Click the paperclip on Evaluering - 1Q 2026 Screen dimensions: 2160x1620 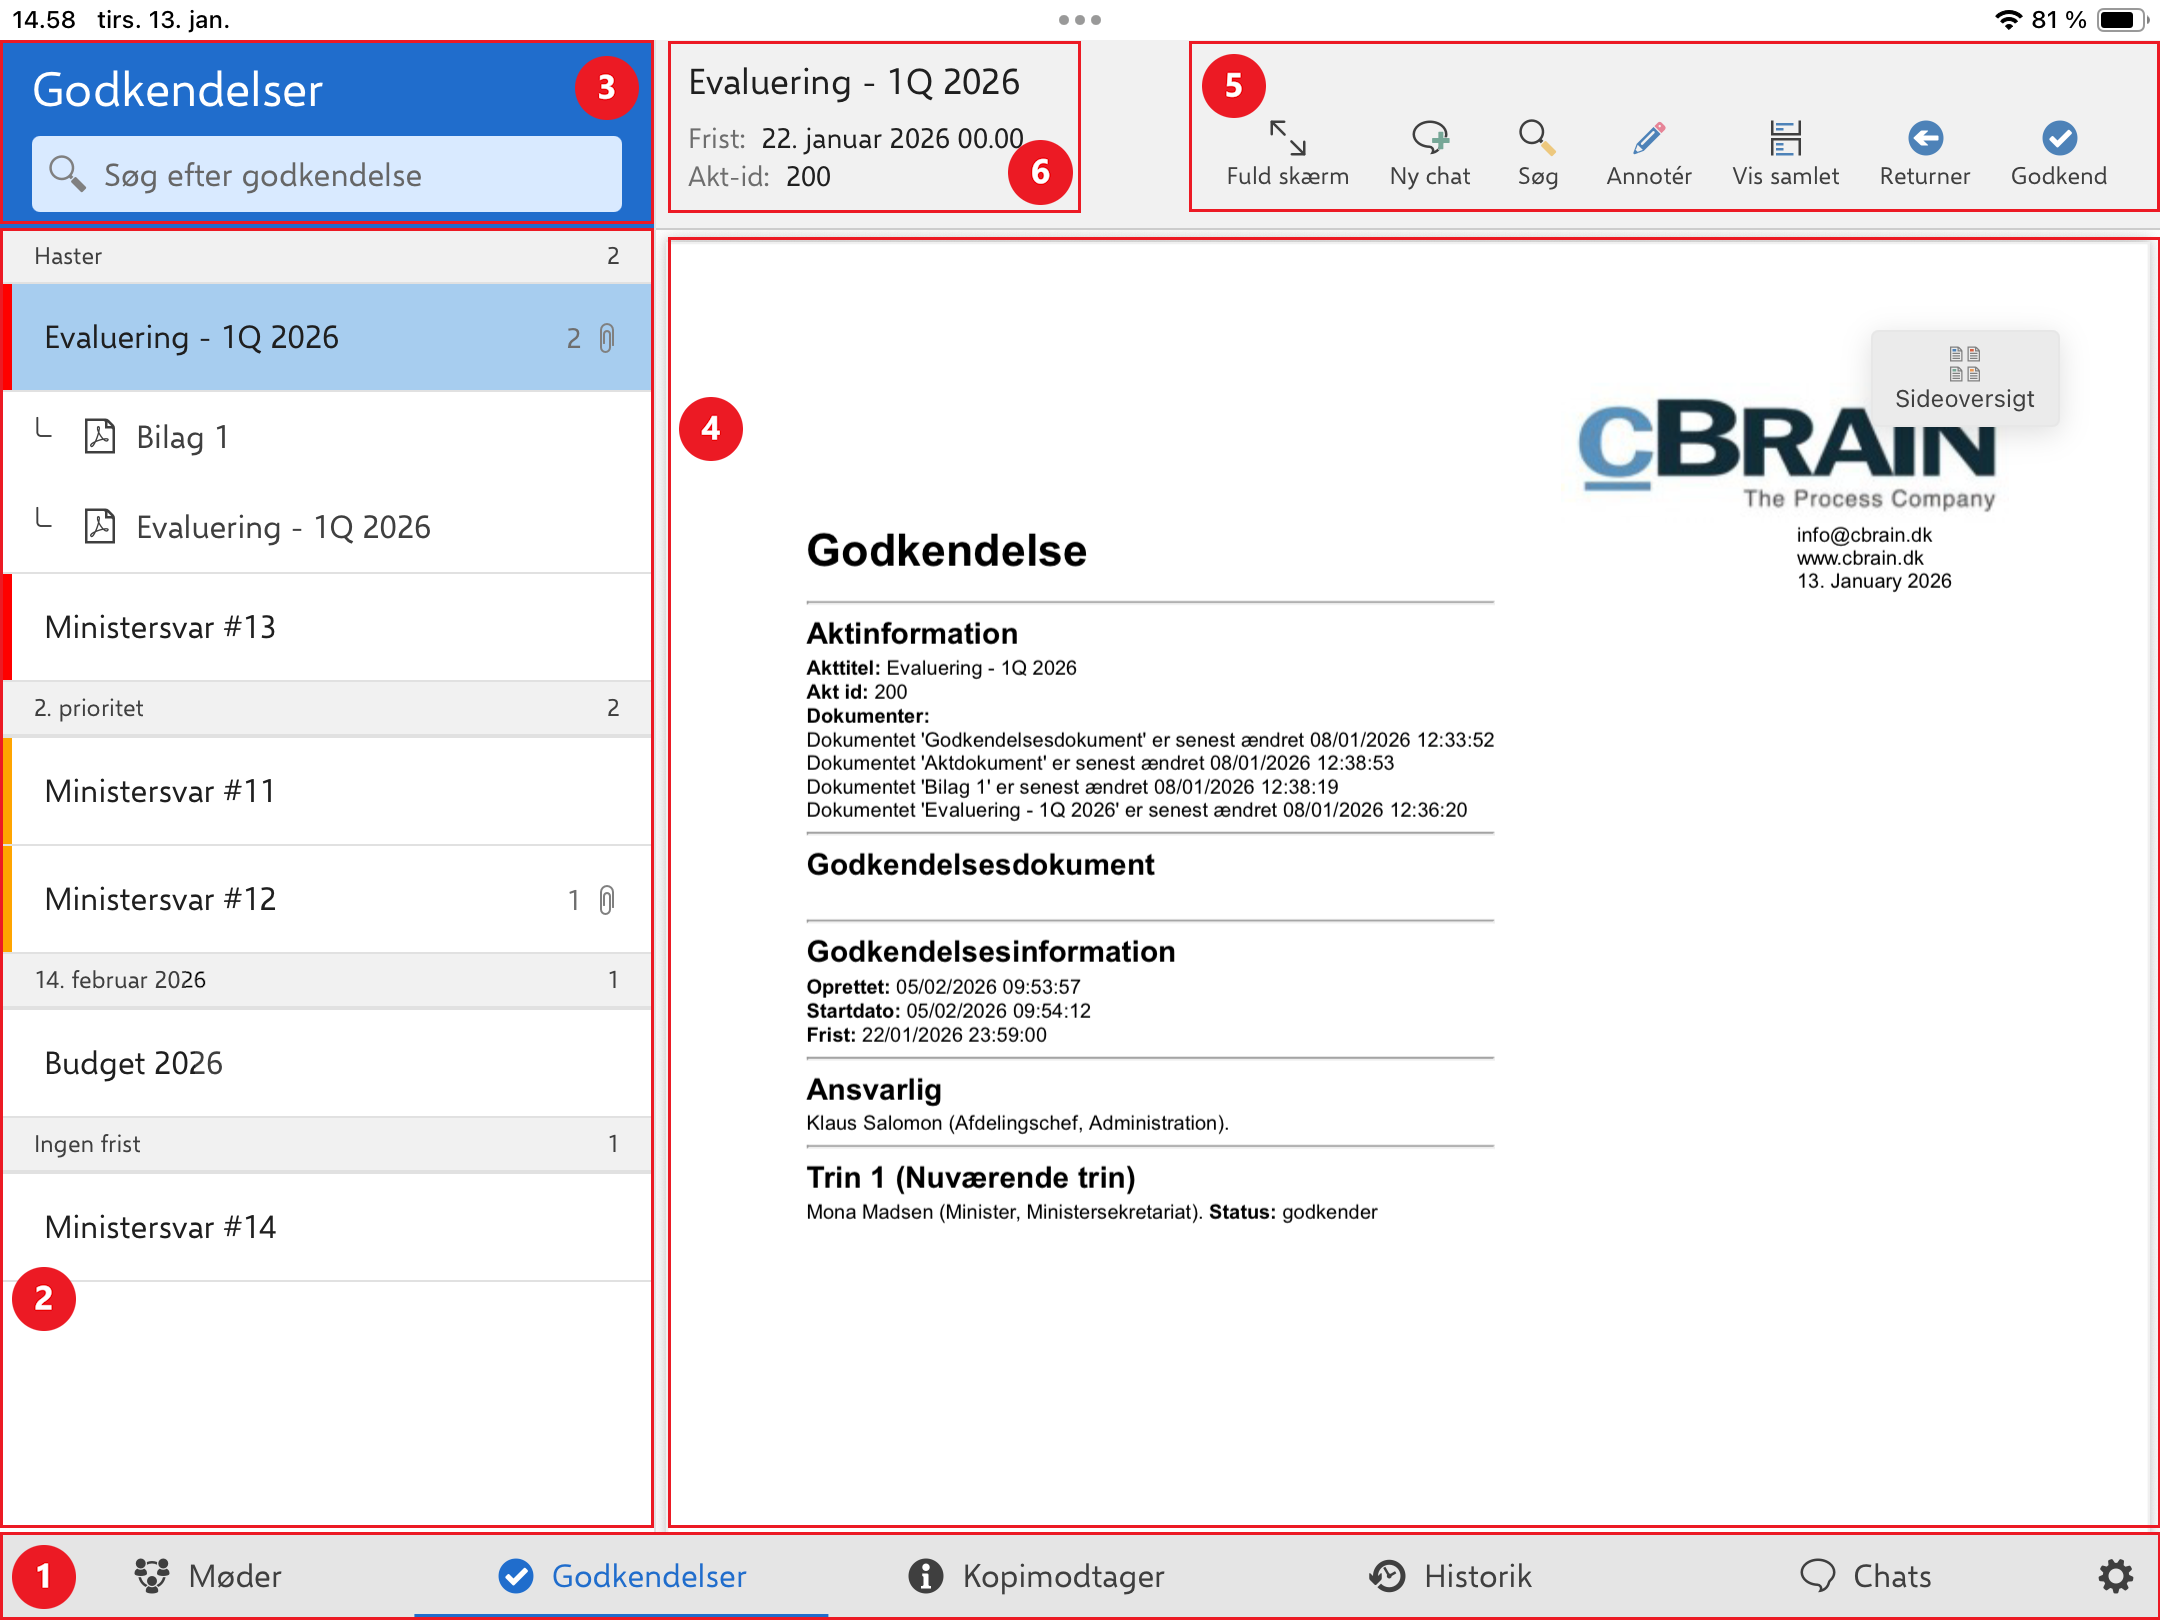pos(607,338)
